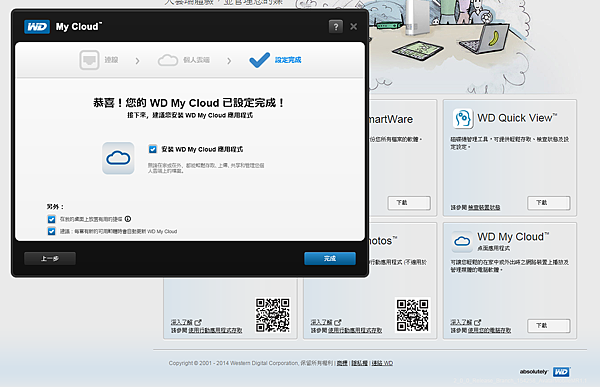Open the 連絡 WD footer link
Image resolution: width=600 pixels, height=387 pixels.
click(x=382, y=363)
